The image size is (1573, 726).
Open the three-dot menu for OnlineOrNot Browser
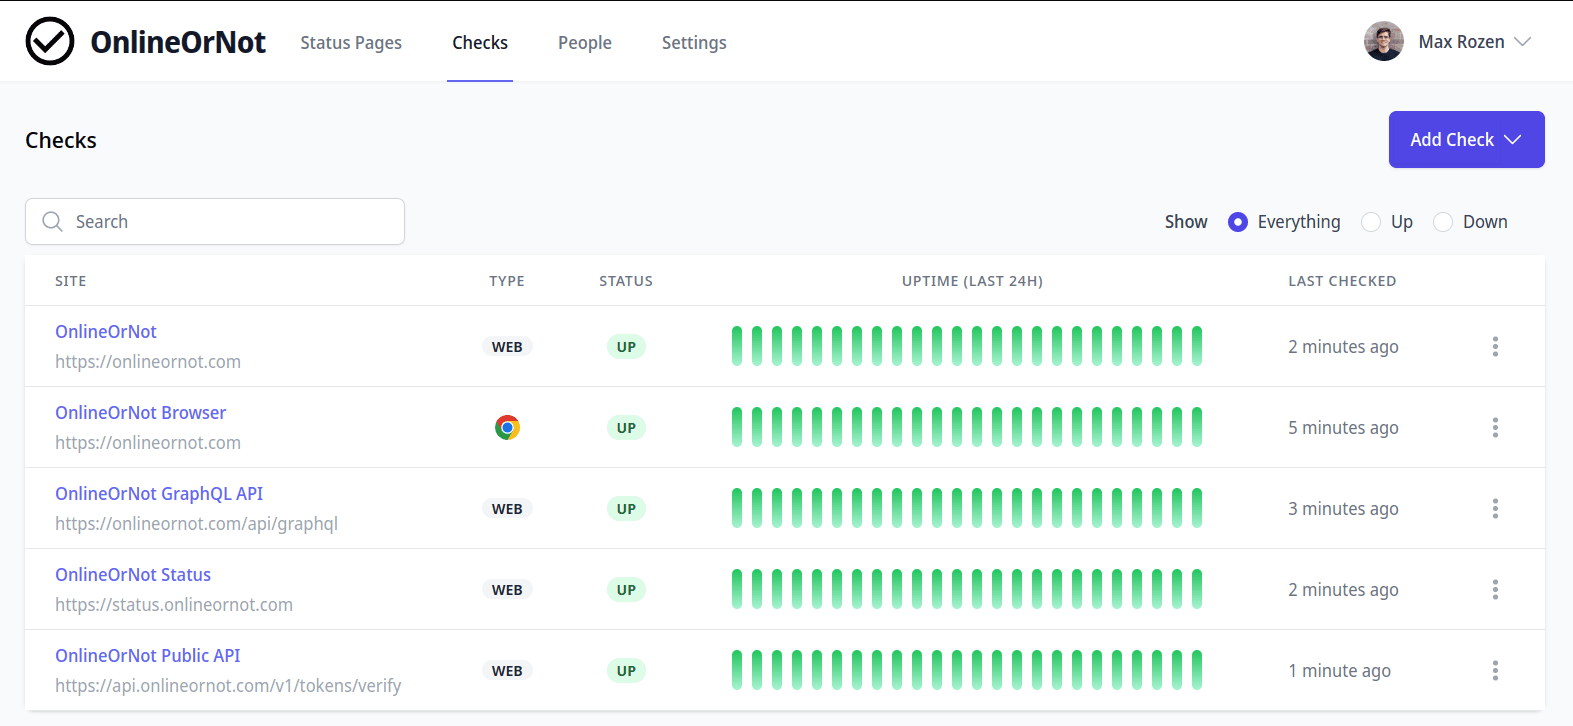coord(1495,427)
